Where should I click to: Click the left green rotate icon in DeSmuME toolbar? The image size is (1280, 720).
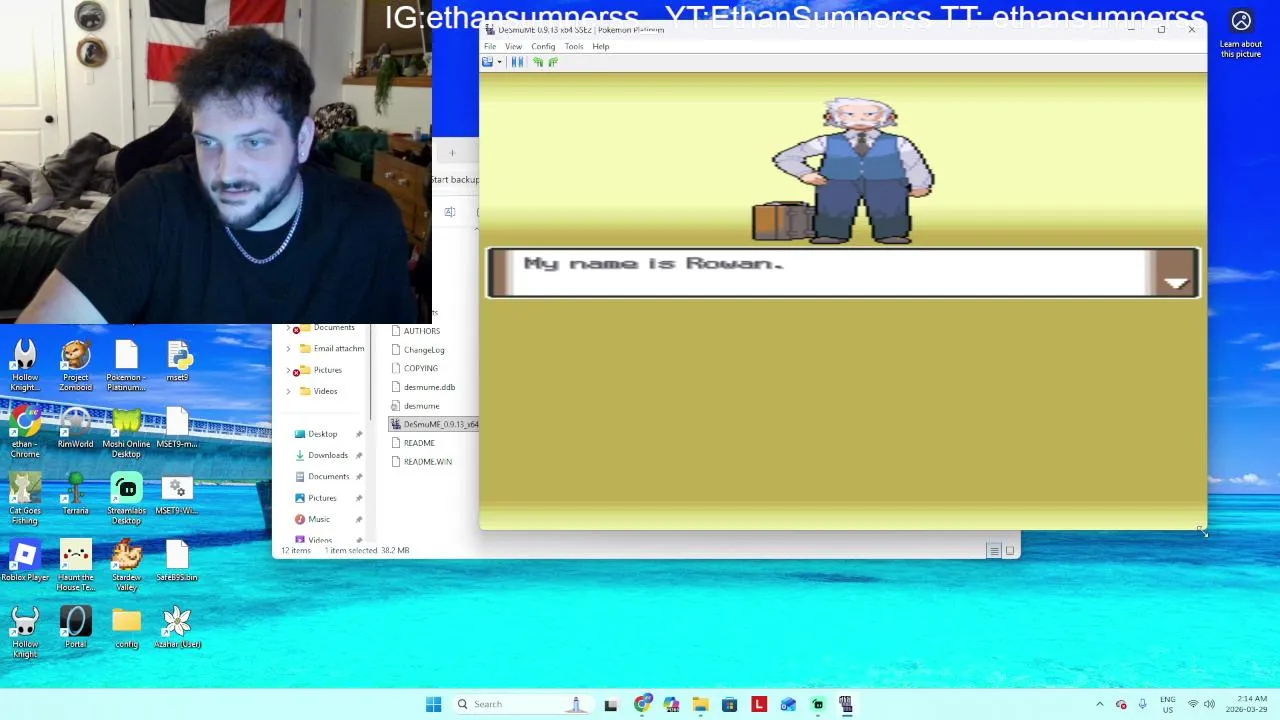coord(538,62)
